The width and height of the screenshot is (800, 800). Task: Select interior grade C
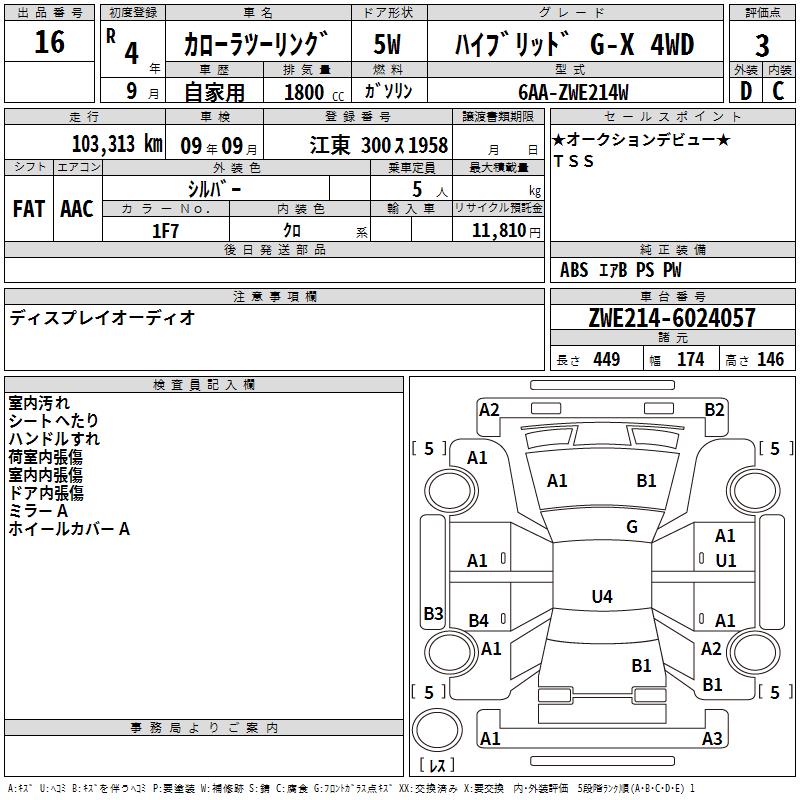[x=778, y=91]
